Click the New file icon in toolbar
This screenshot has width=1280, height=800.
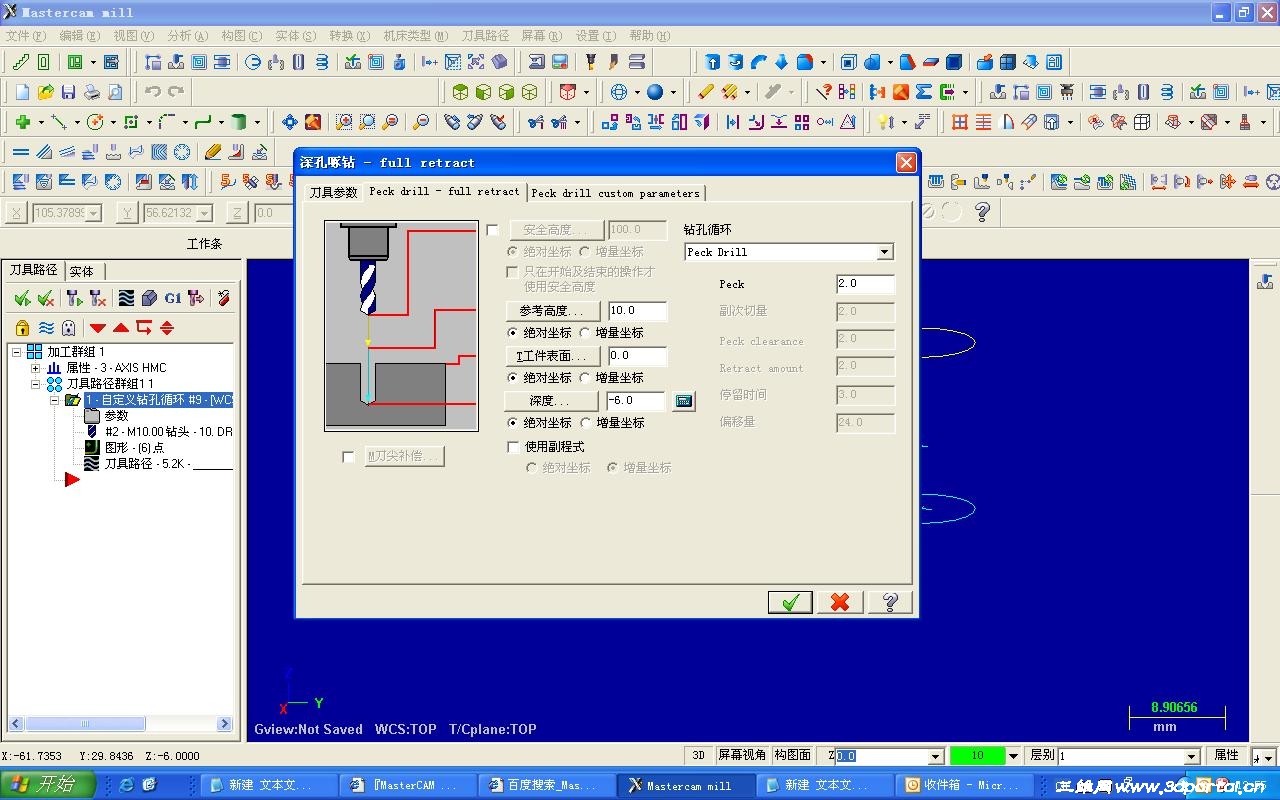22,92
